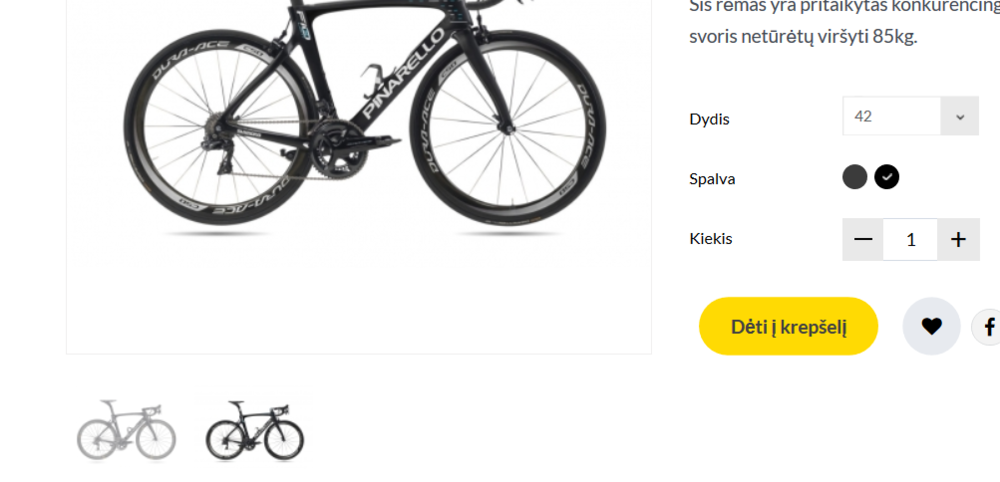Select the black Spalva color option
The width and height of the screenshot is (1000, 482).
(887, 177)
